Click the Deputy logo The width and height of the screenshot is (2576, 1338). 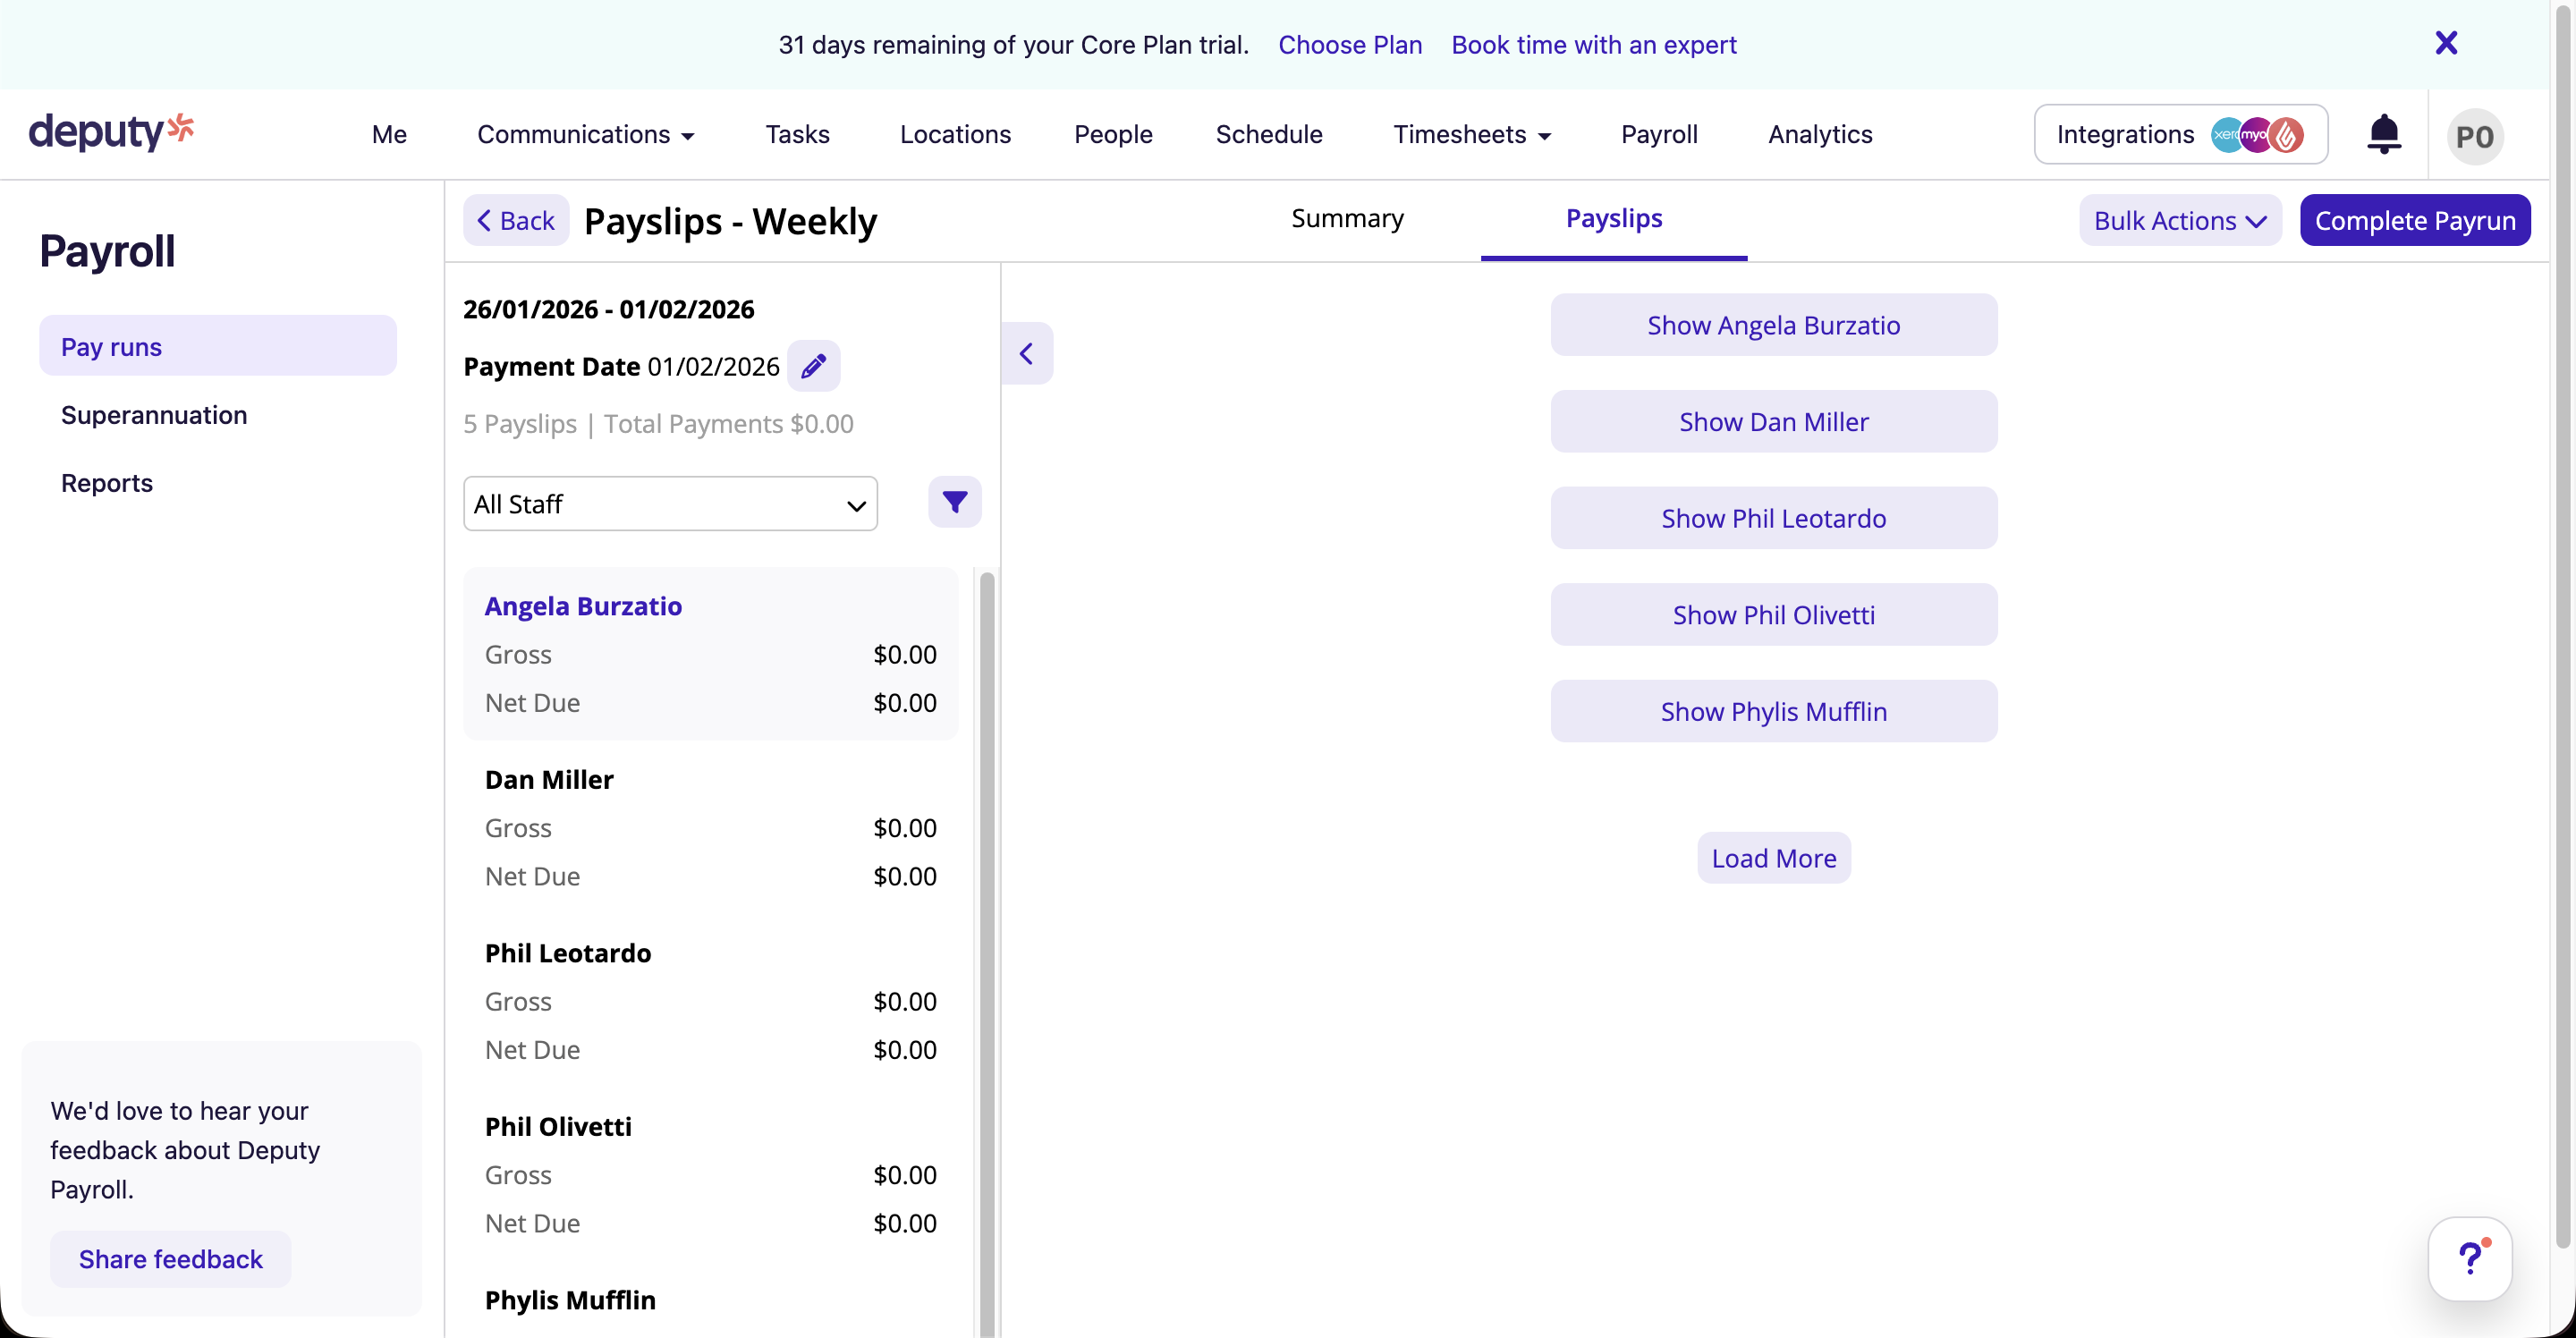click(x=110, y=132)
